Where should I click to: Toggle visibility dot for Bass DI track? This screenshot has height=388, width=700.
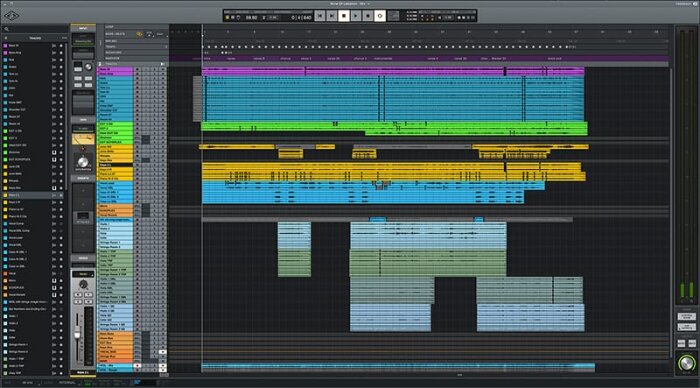tap(61, 46)
